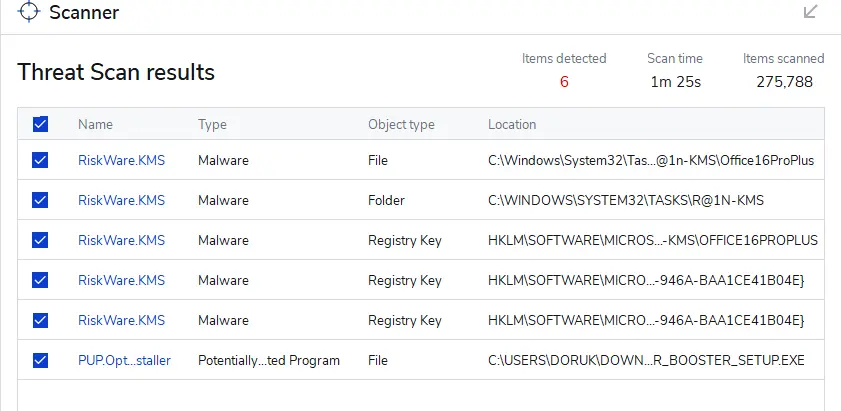Sort results by Type column header

[212, 124]
